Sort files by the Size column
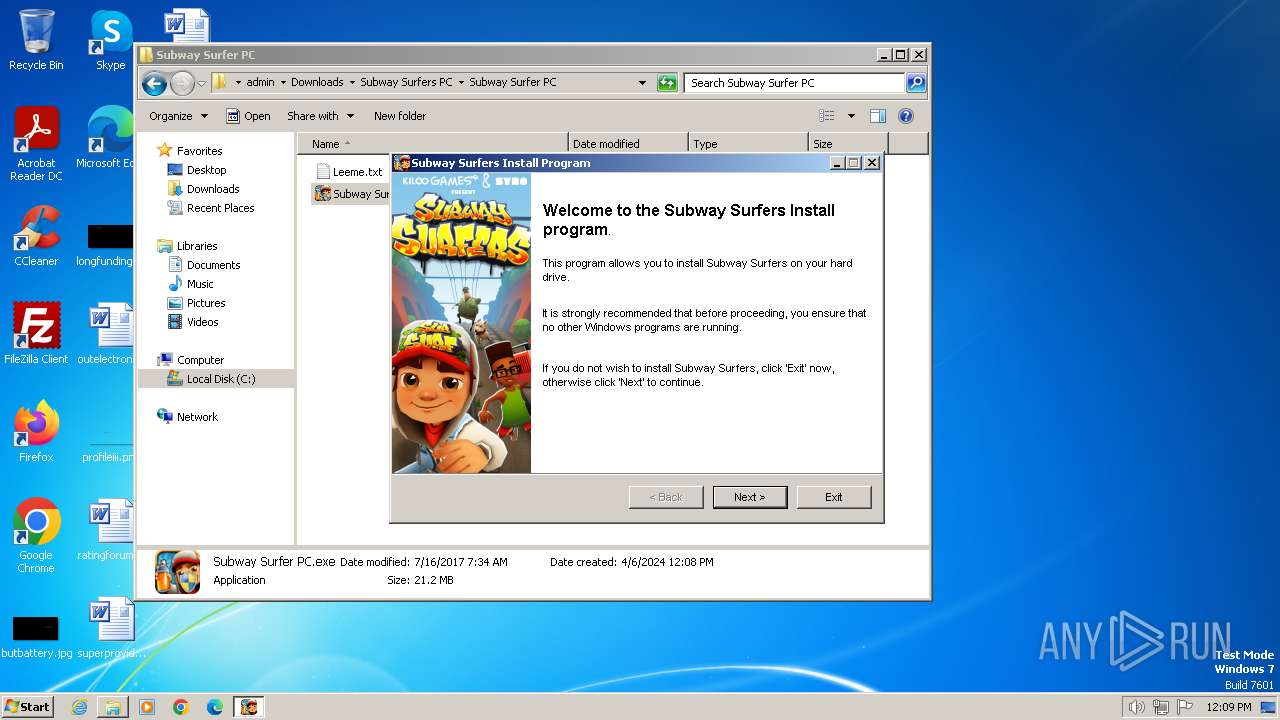This screenshot has width=1280, height=720. click(848, 144)
